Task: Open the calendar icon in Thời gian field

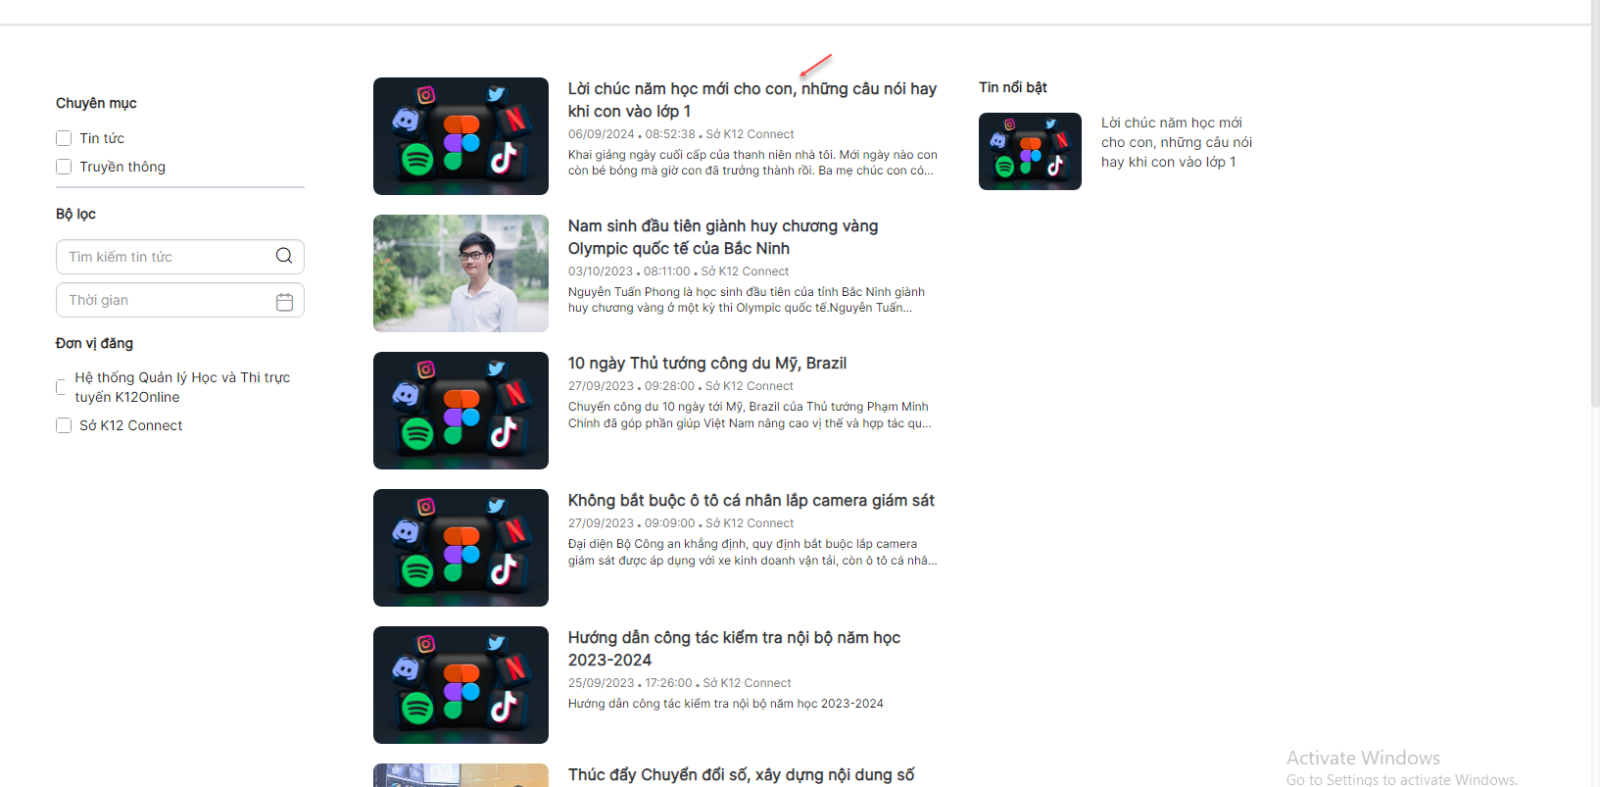Action: (284, 301)
